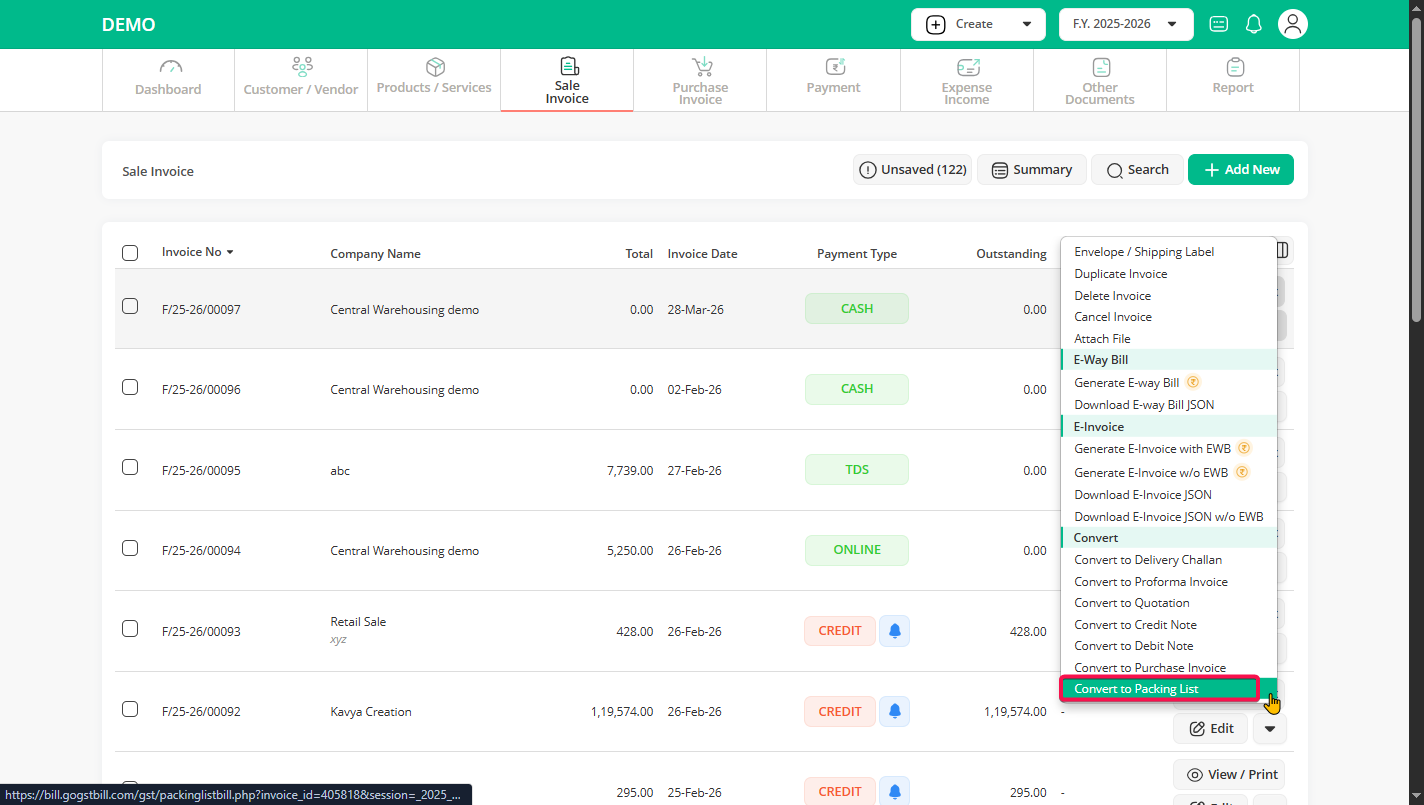This screenshot has width=1424, height=805.
Task: Click the Add New button
Action: click(1240, 170)
